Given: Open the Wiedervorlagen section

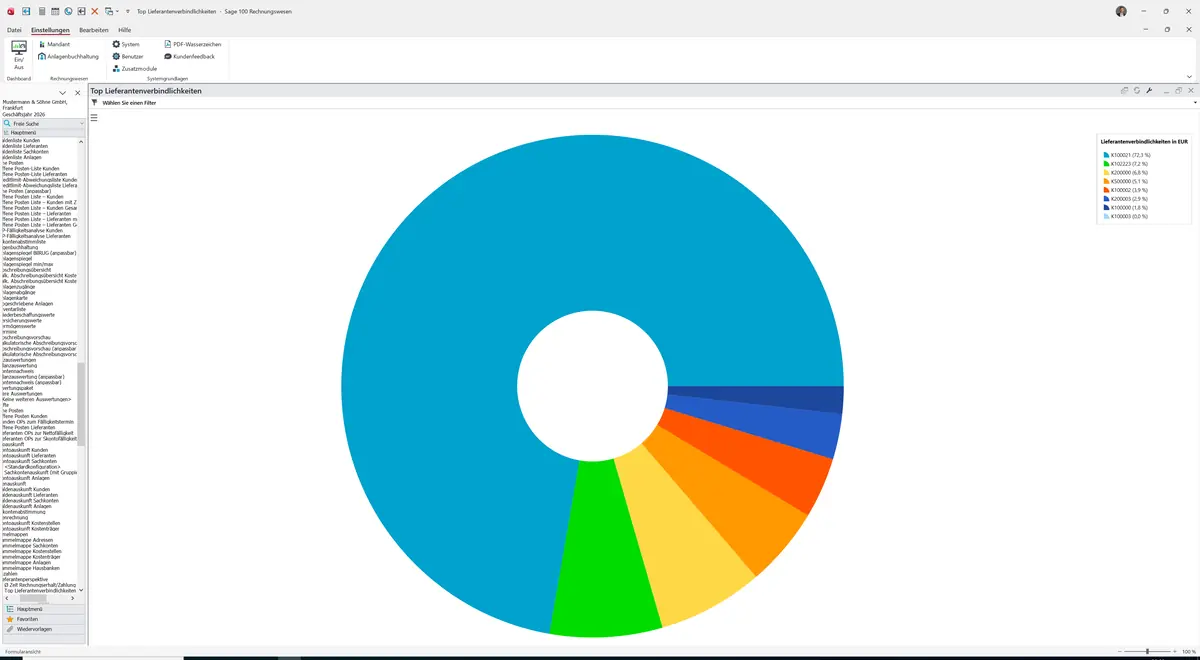Looking at the screenshot, I should [x=43, y=629].
